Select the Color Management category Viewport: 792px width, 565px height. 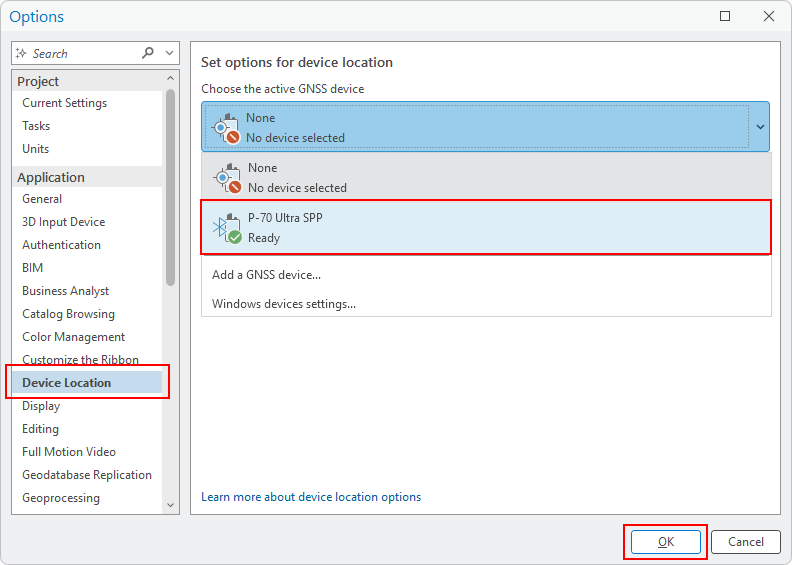(74, 337)
